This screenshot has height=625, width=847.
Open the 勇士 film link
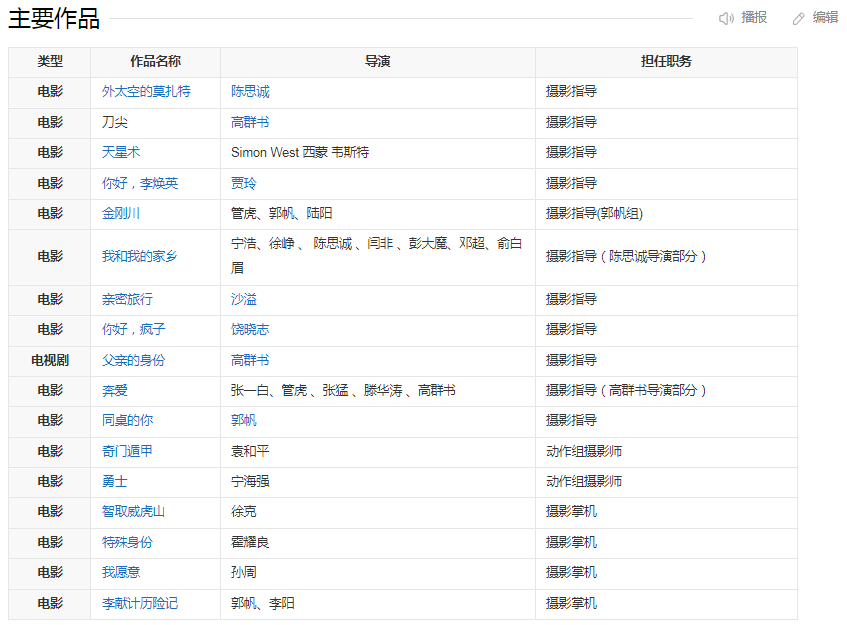click(115, 481)
